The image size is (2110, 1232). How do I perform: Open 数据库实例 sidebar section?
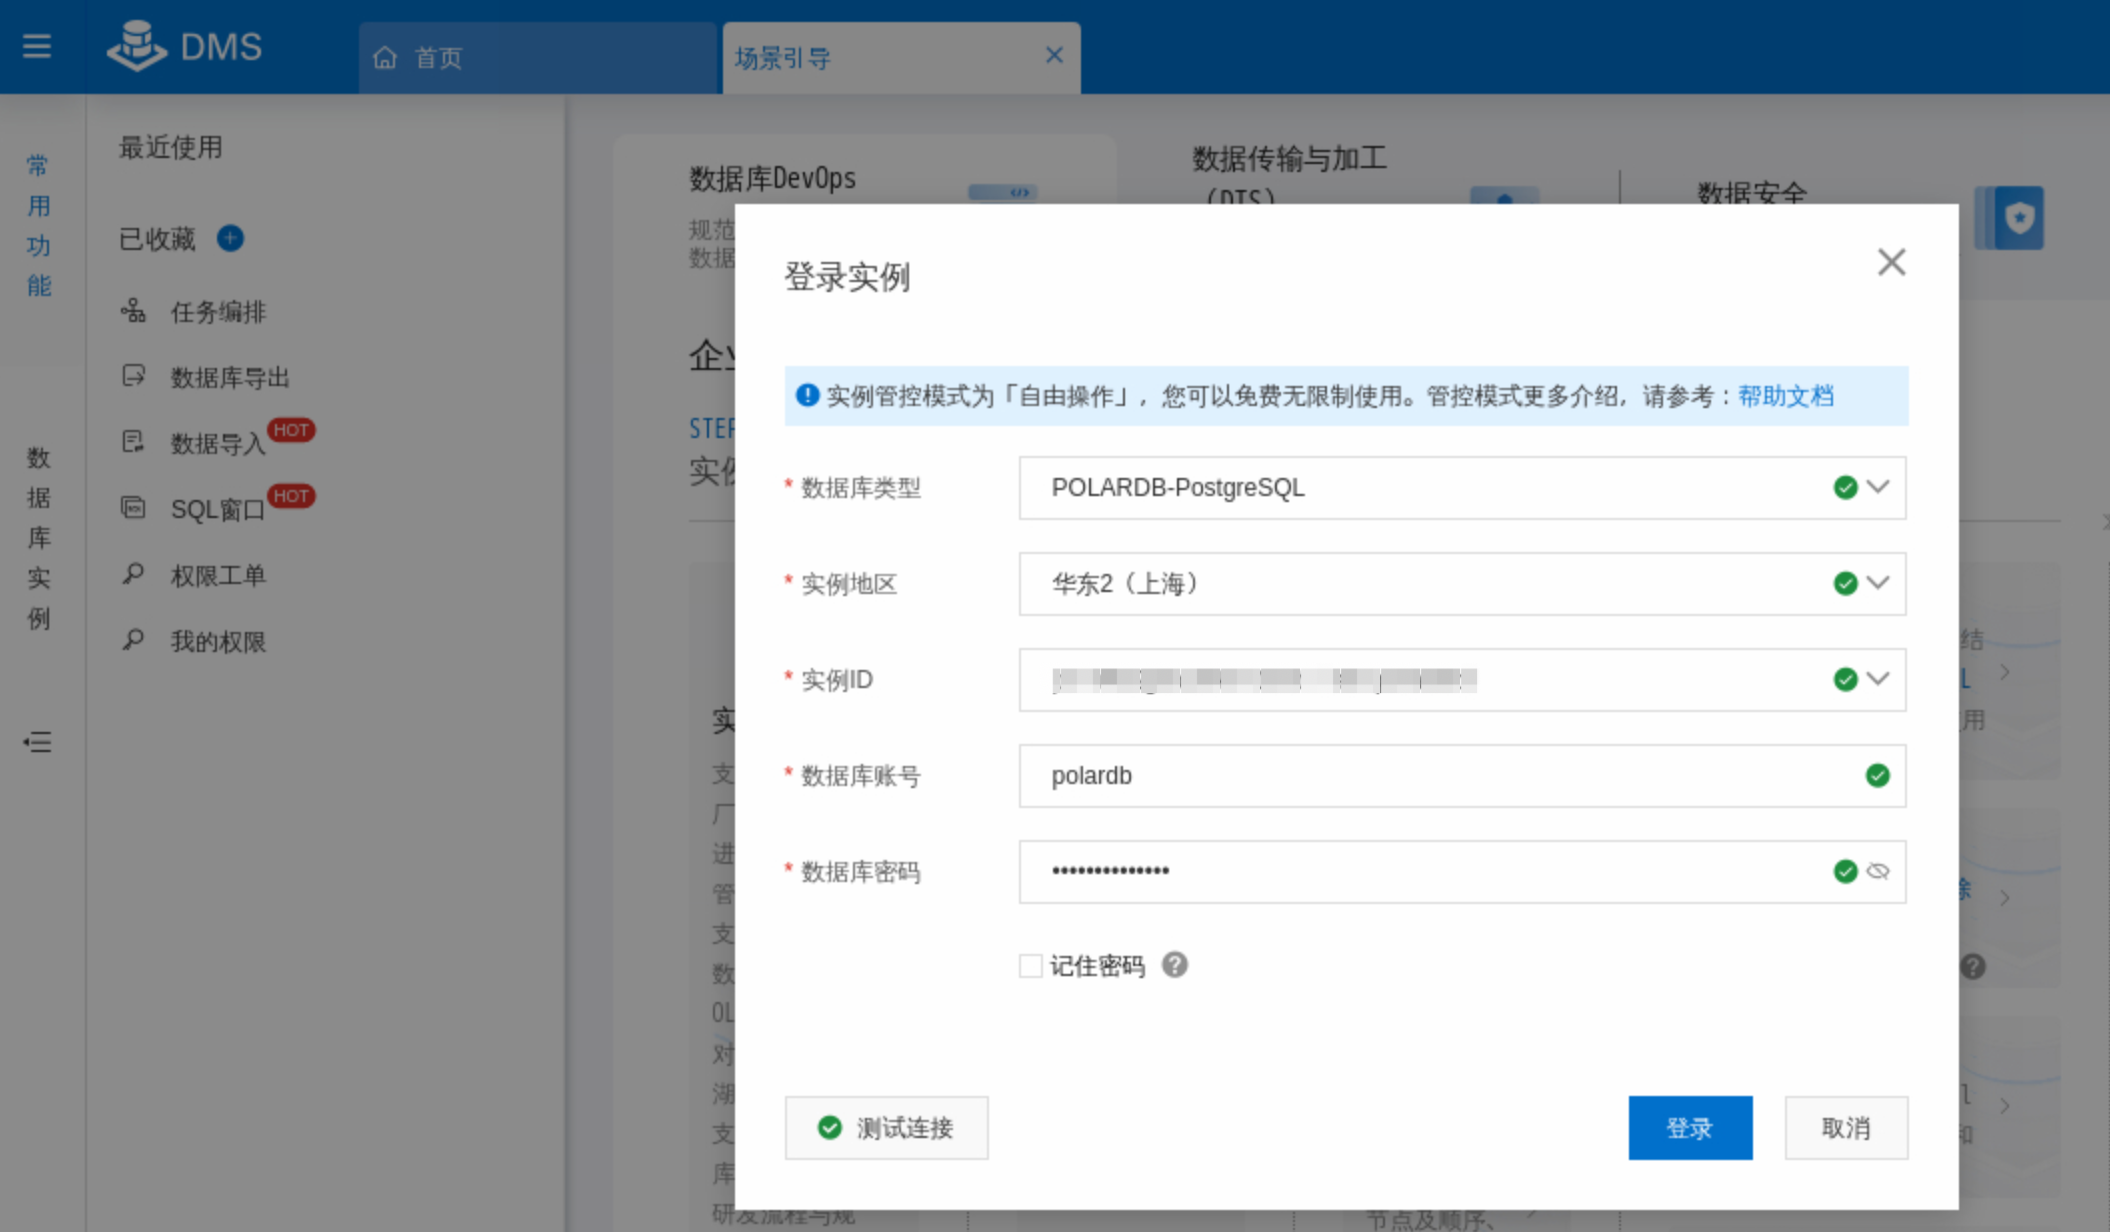[39, 538]
